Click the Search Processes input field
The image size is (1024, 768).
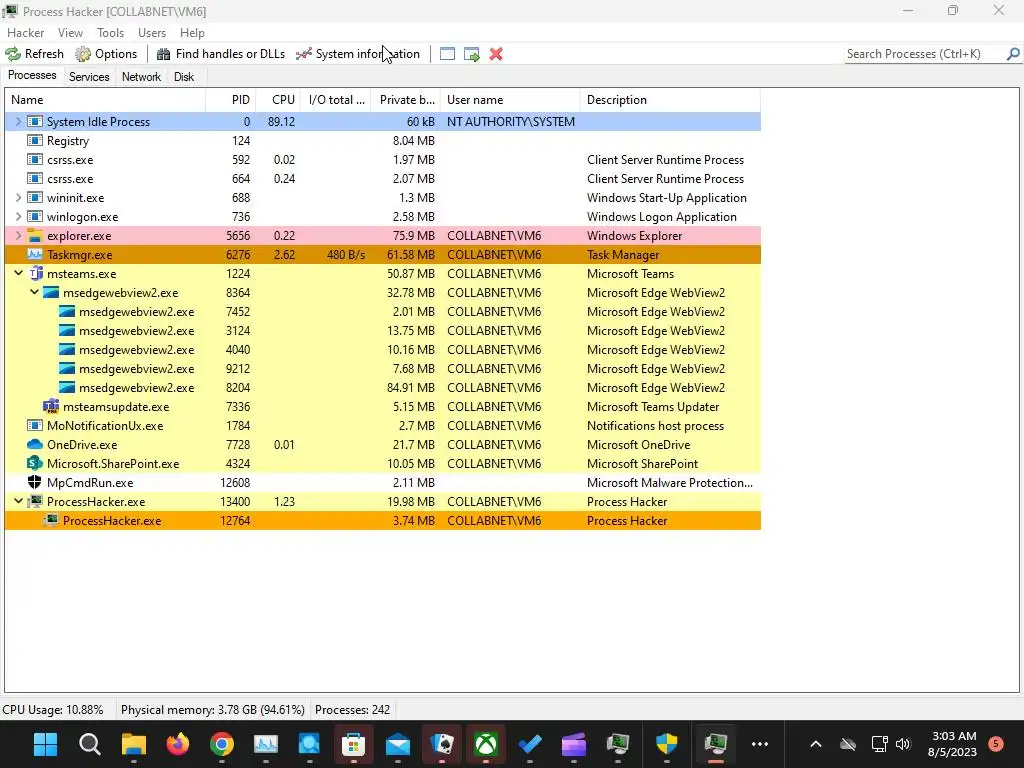924,54
